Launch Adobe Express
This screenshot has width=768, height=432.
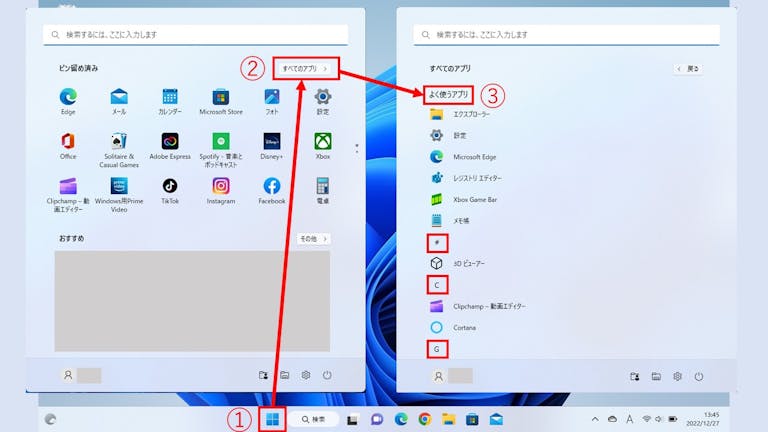(170, 146)
